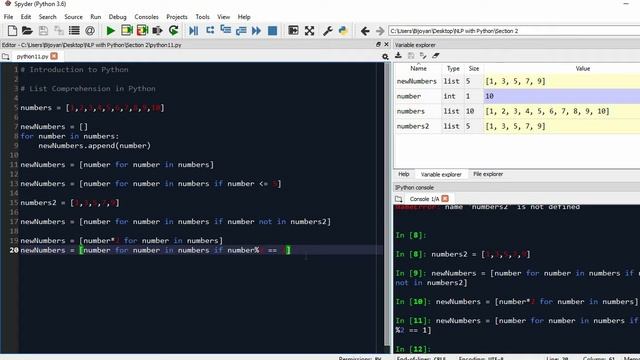The width and height of the screenshot is (640, 360).
Task: Click the working directory path field
Action: pyautogui.click(x=514, y=31)
